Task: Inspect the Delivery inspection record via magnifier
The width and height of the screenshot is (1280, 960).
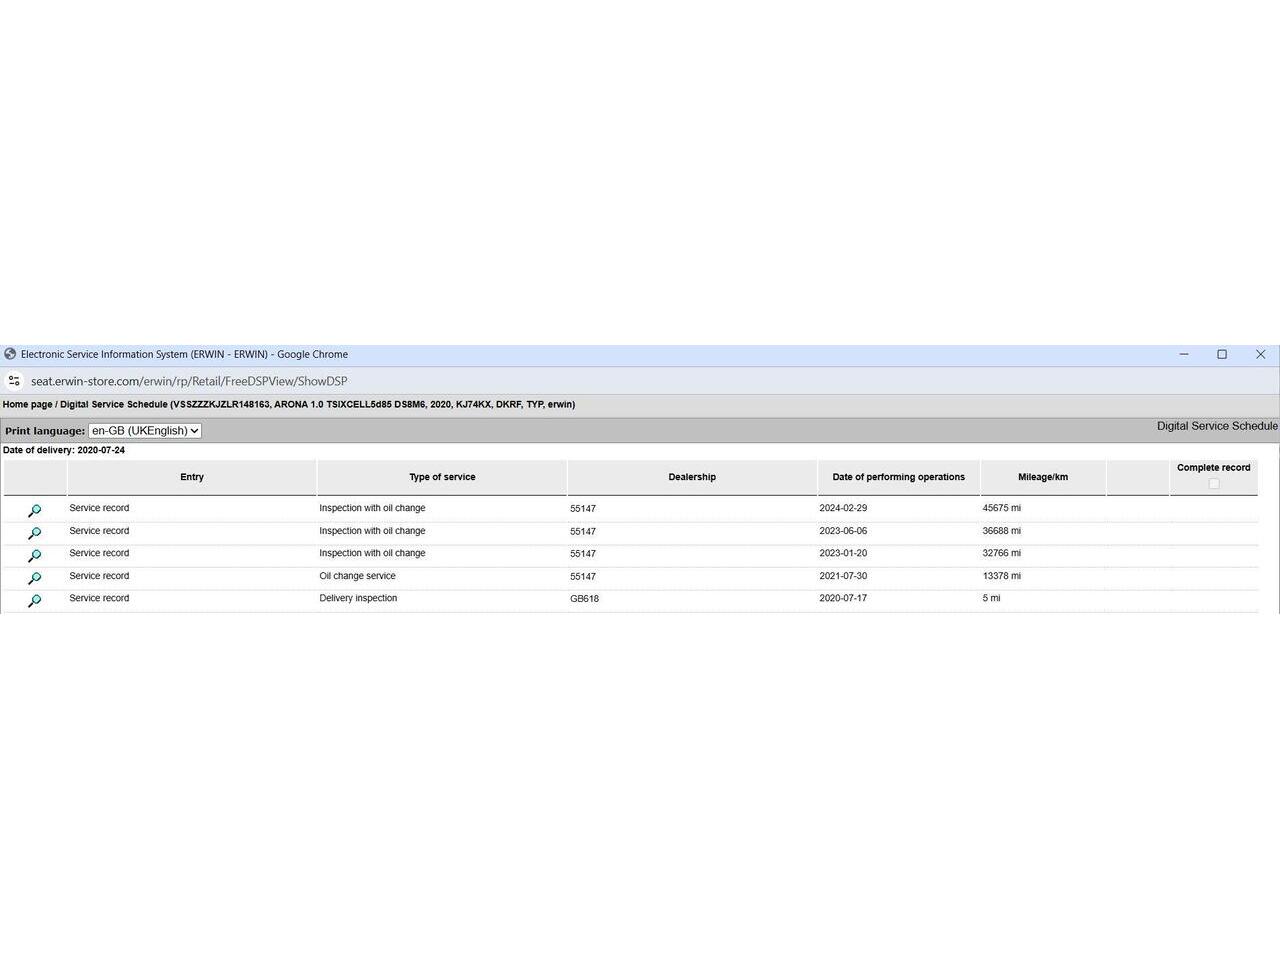Action: tap(34, 601)
